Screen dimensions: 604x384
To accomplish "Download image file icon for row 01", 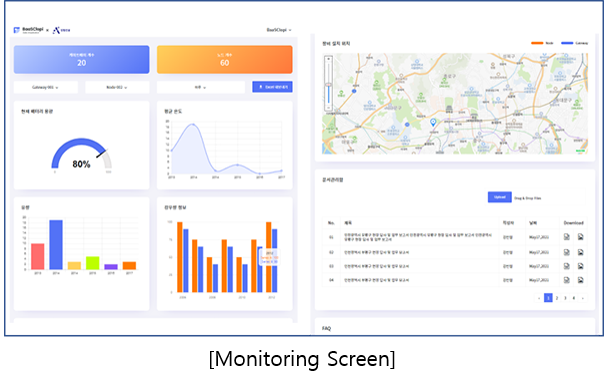I will (581, 237).
